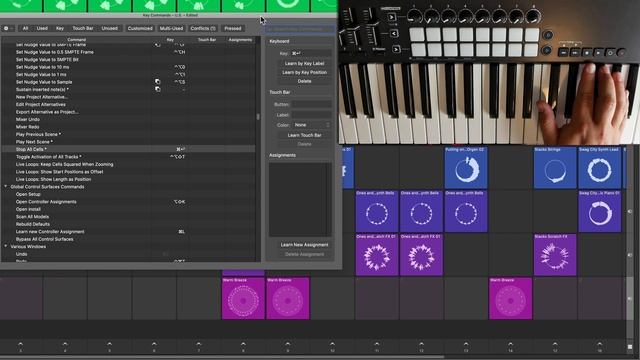
Task: Open the Touch Bar Color dropdown set to None
Action: (311, 124)
